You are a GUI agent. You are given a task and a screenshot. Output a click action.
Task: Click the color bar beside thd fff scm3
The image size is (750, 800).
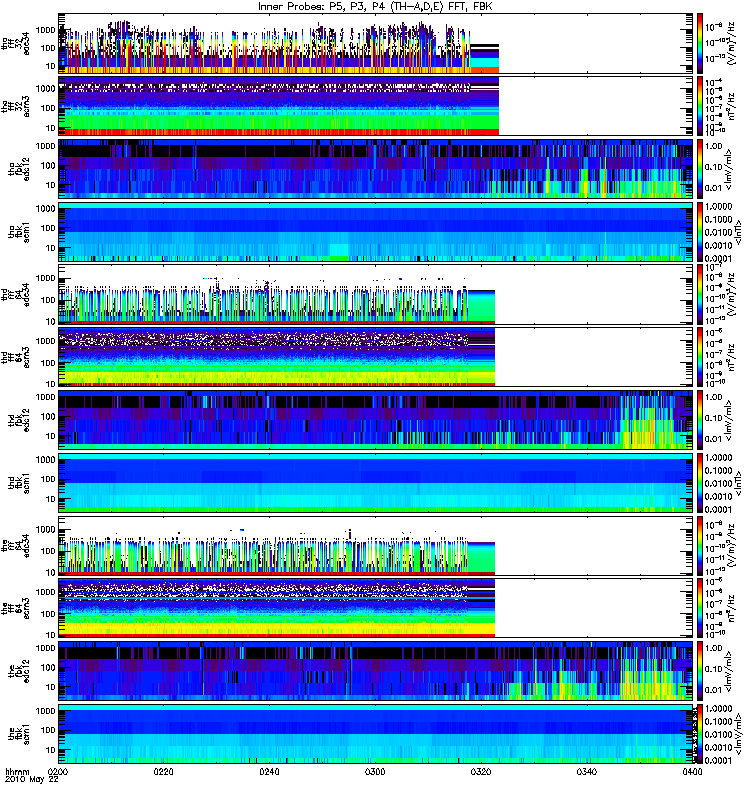[700, 358]
